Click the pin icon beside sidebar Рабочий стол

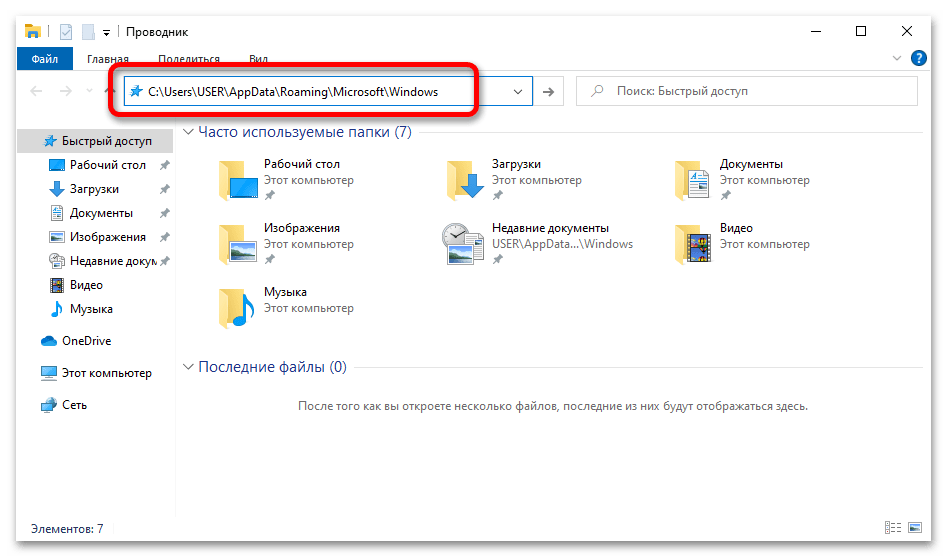[164, 165]
